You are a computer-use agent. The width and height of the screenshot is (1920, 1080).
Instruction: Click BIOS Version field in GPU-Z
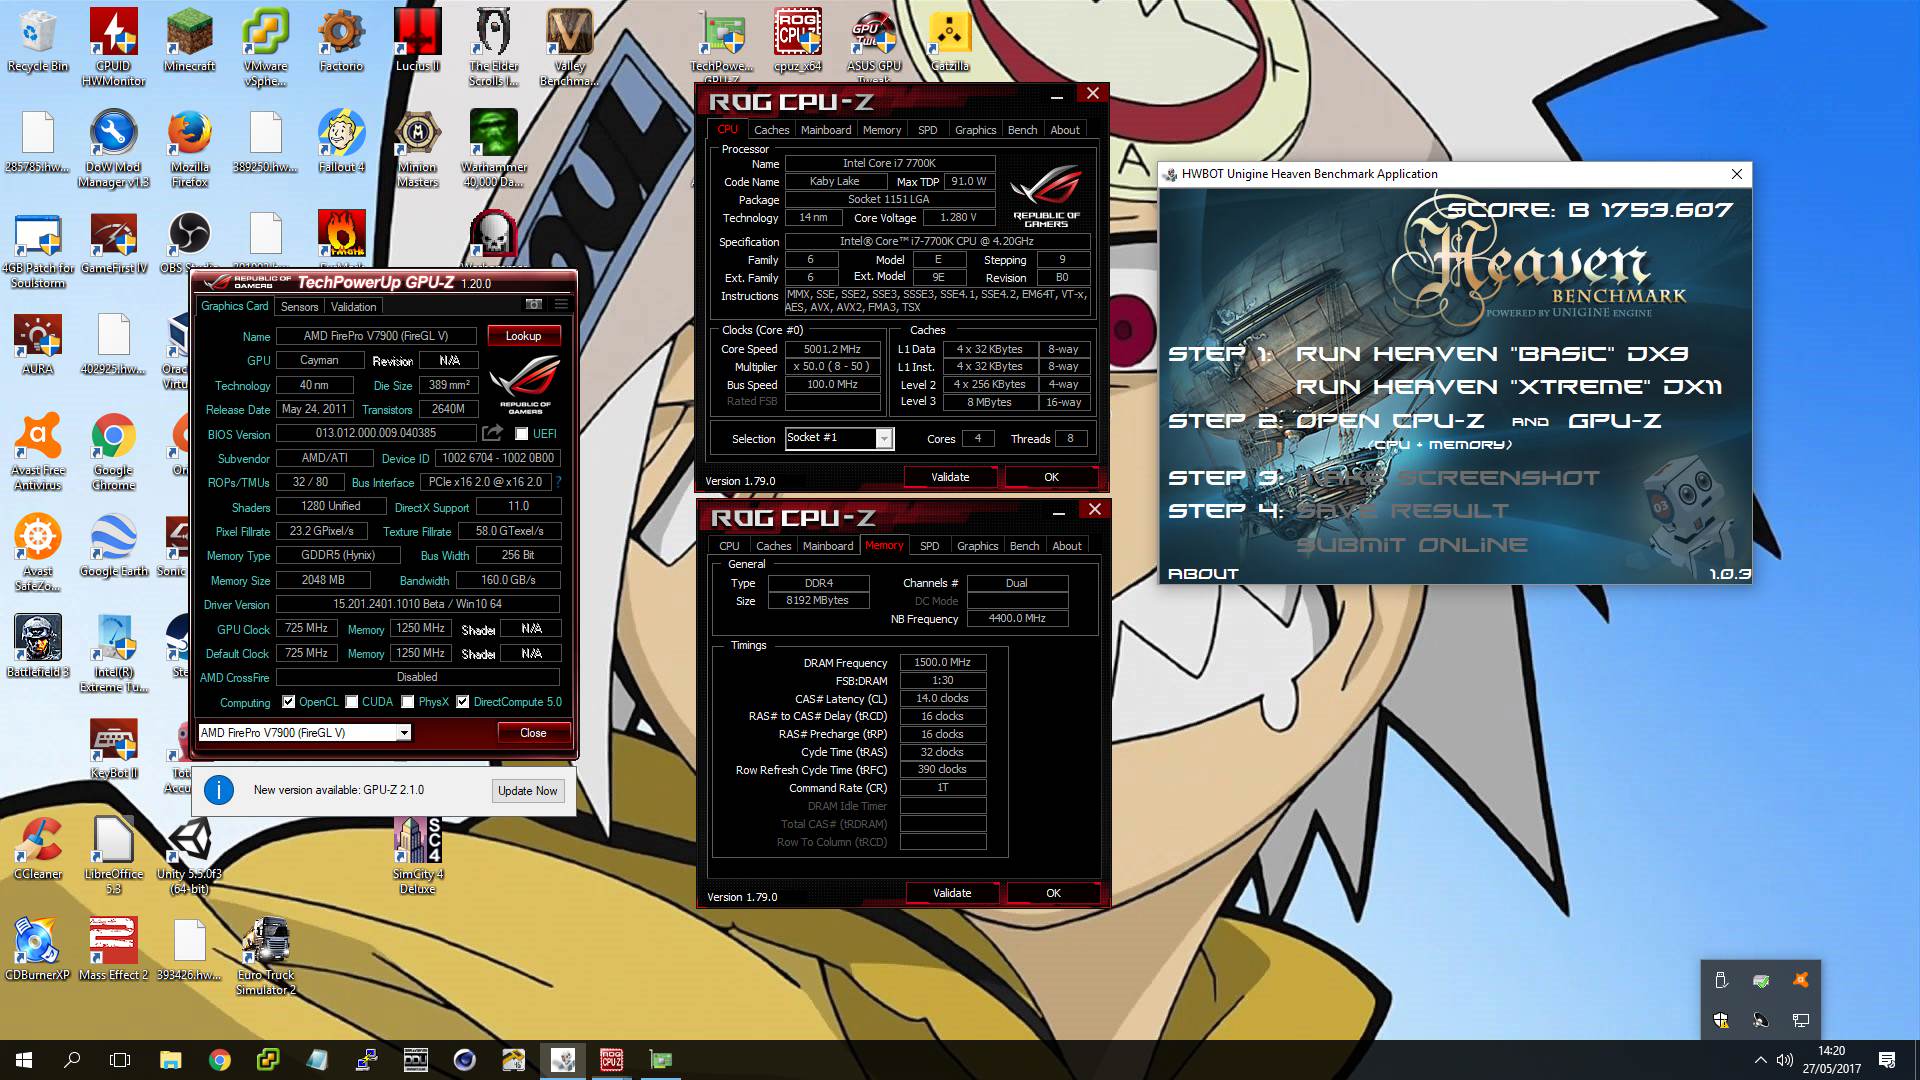click(376, 433)
